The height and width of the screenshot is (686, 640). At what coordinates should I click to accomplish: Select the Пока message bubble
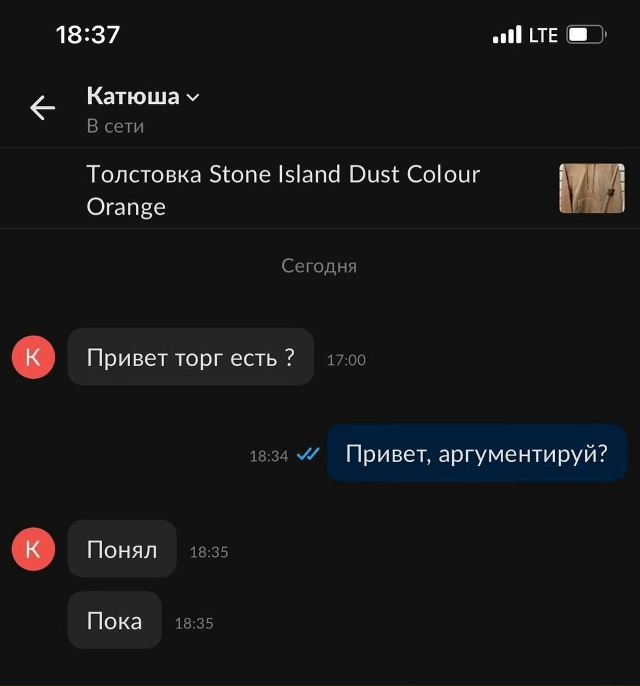tap(115, 620)
